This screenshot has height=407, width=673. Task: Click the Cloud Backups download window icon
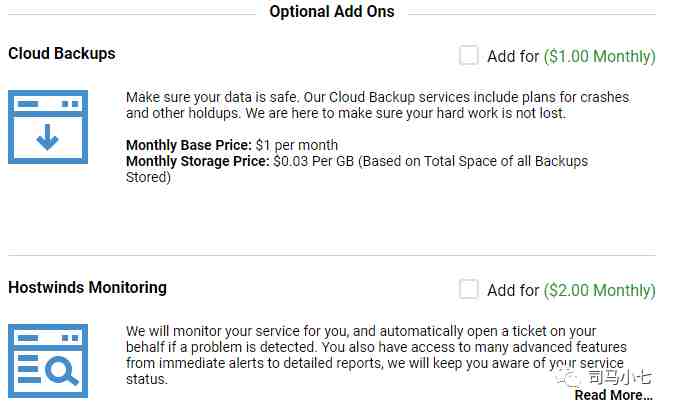coord(48,127)
